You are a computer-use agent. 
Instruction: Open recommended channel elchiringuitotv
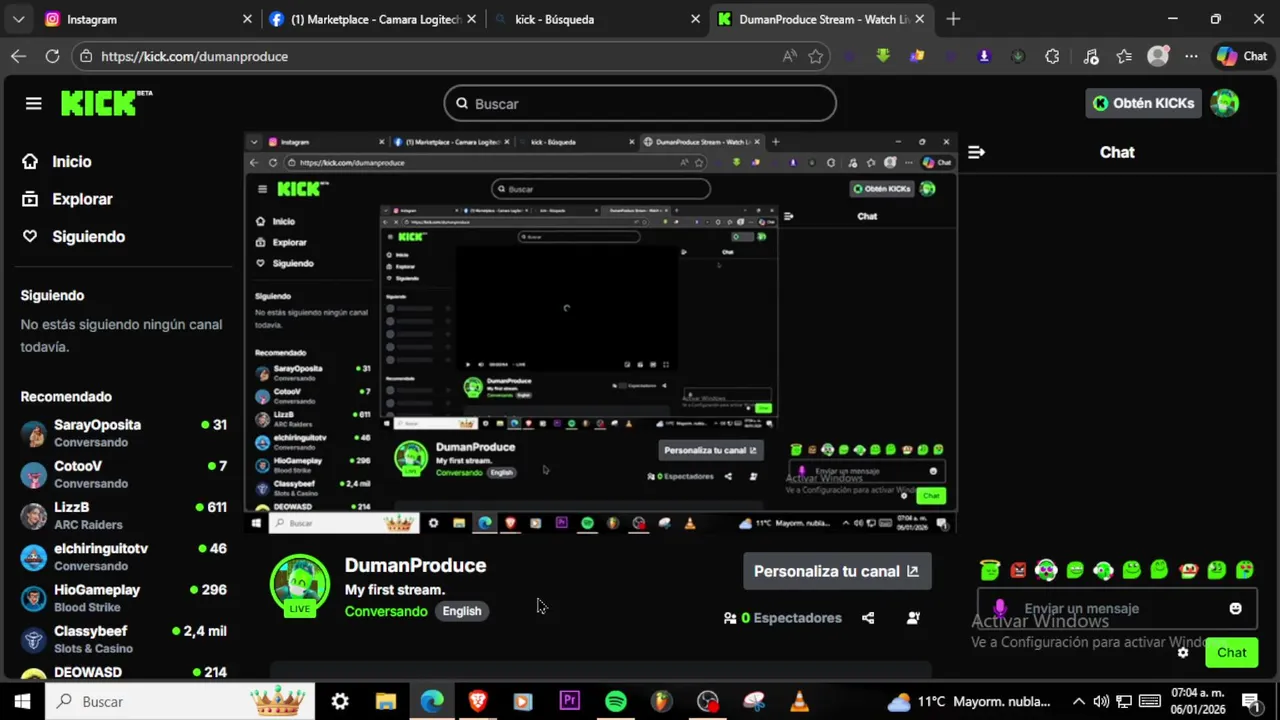[124, 557]
